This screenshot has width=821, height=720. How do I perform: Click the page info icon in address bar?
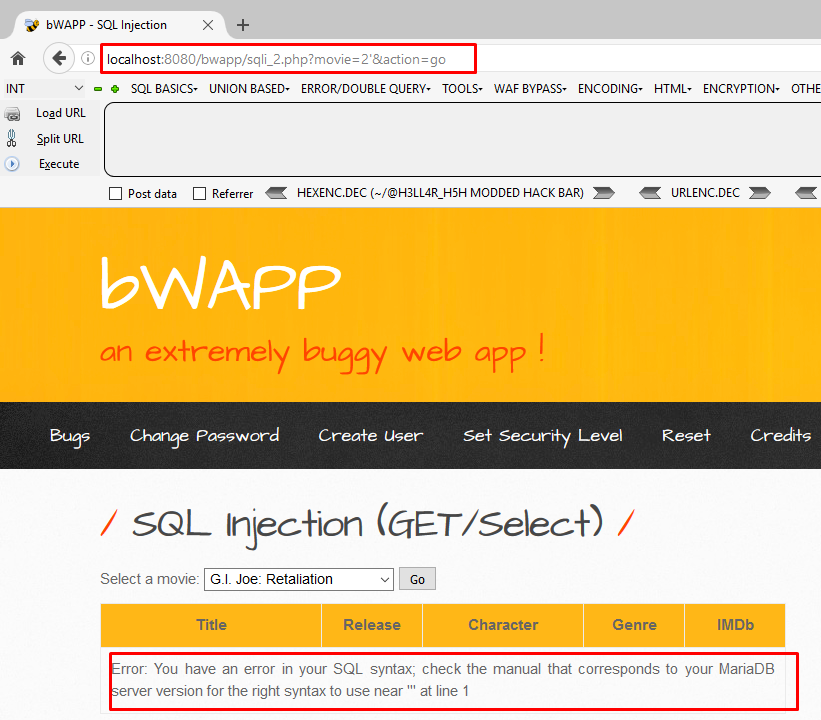(x=88, y=58)
